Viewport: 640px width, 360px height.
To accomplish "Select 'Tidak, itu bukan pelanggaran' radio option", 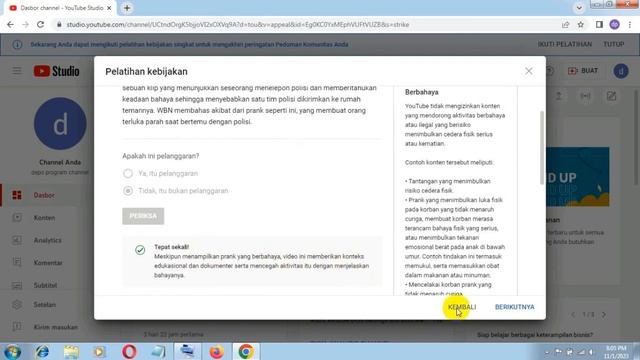I will (x=128, y=191).
